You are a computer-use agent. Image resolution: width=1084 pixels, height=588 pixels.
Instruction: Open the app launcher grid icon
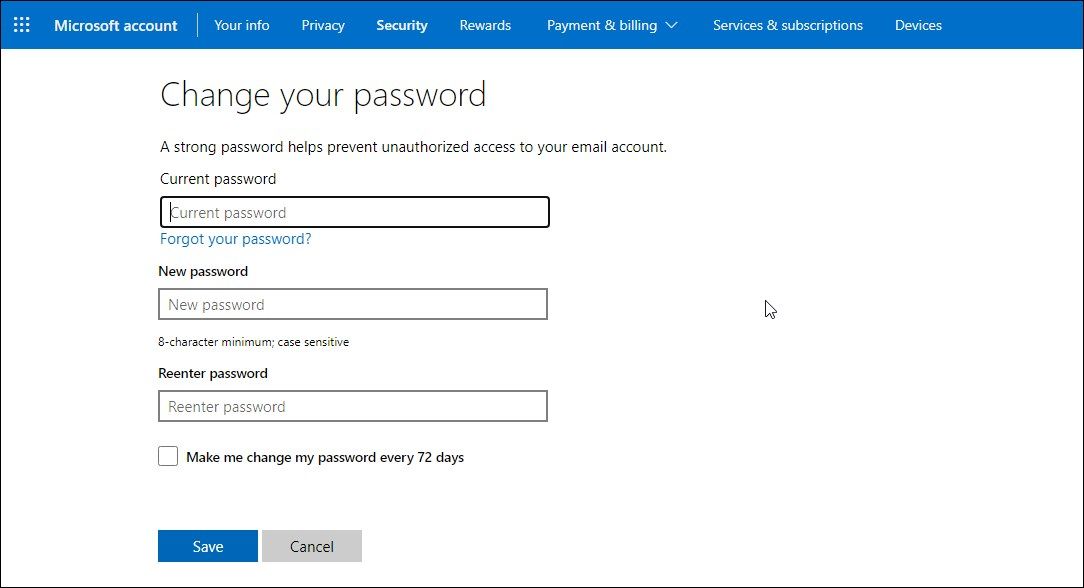[x=22, y=25]
